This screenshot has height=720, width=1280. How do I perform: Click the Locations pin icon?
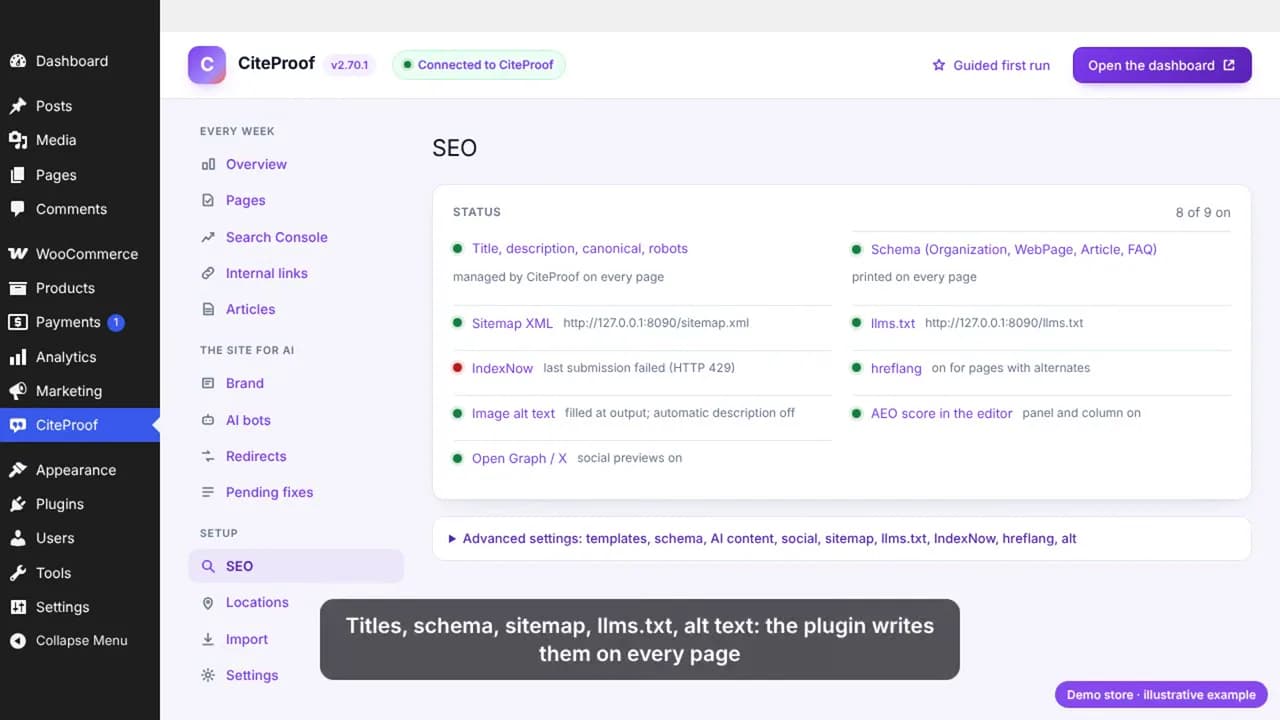tap(208, 602)
